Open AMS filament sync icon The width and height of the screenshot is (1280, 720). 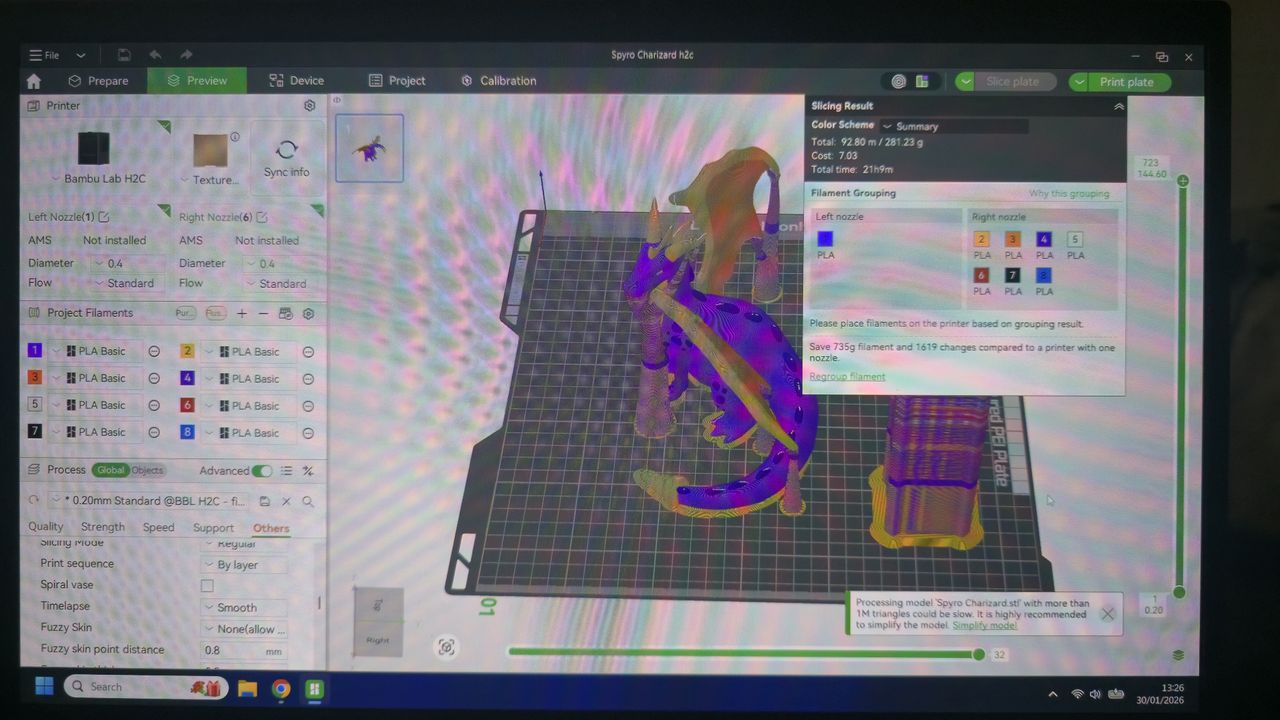286,313
